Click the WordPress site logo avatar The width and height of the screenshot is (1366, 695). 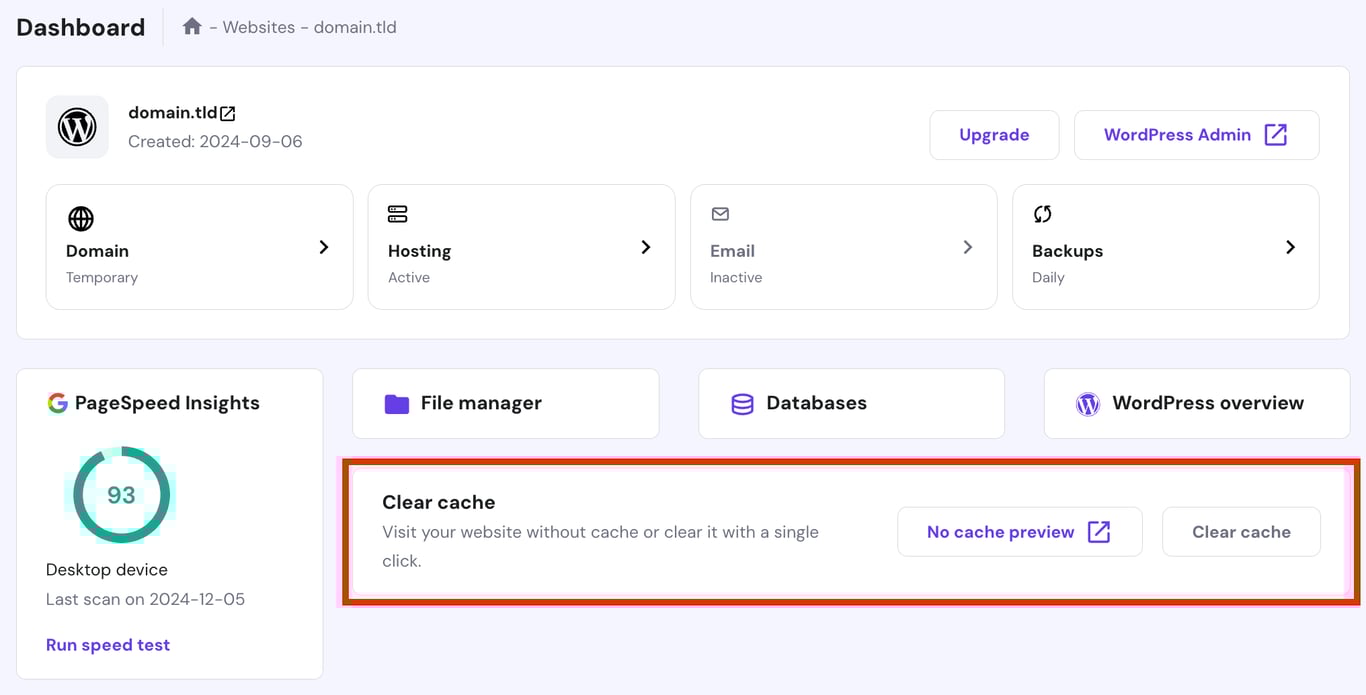pos(77,127)
